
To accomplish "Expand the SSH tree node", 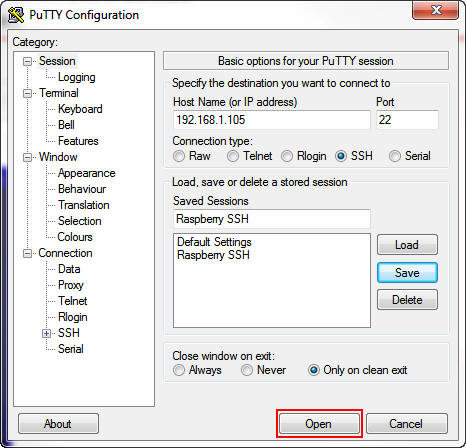I will pyautogui.click(x=46, y=333).
